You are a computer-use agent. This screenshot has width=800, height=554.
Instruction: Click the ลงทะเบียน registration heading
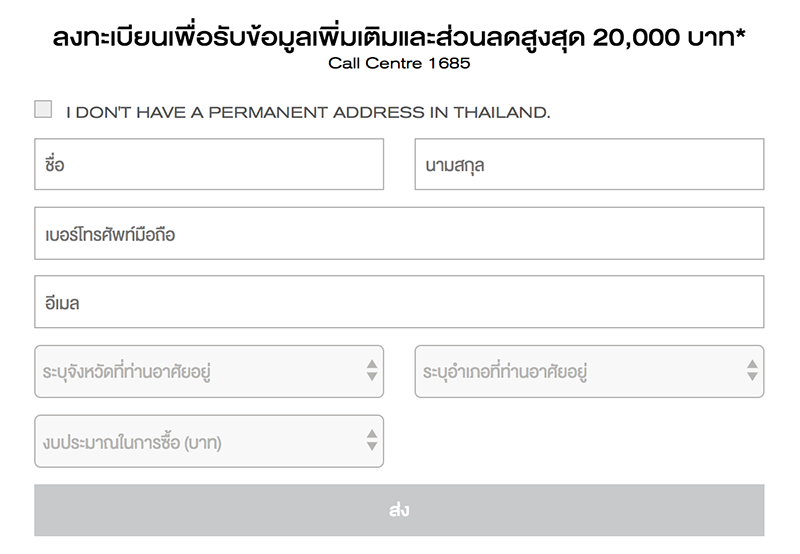coord(110,38)
